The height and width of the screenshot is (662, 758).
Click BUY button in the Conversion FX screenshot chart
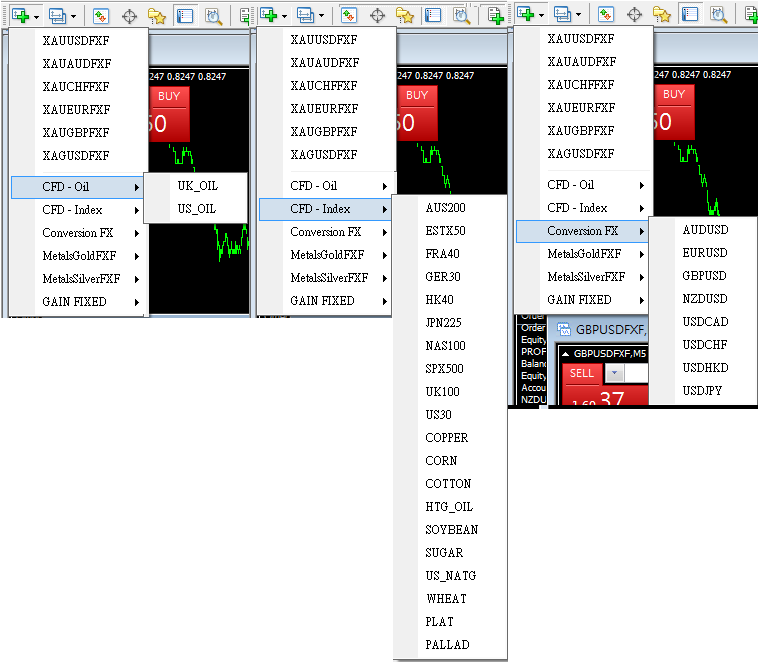click(674, 113)
